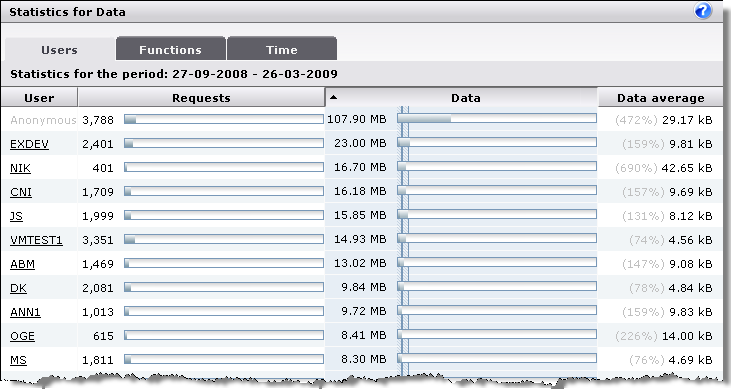Open the NIK user link

21,168
